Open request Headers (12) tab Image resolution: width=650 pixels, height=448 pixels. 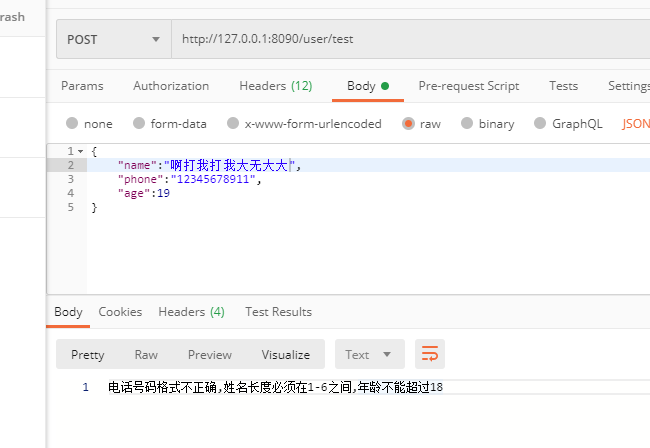[x=275, y=86]
